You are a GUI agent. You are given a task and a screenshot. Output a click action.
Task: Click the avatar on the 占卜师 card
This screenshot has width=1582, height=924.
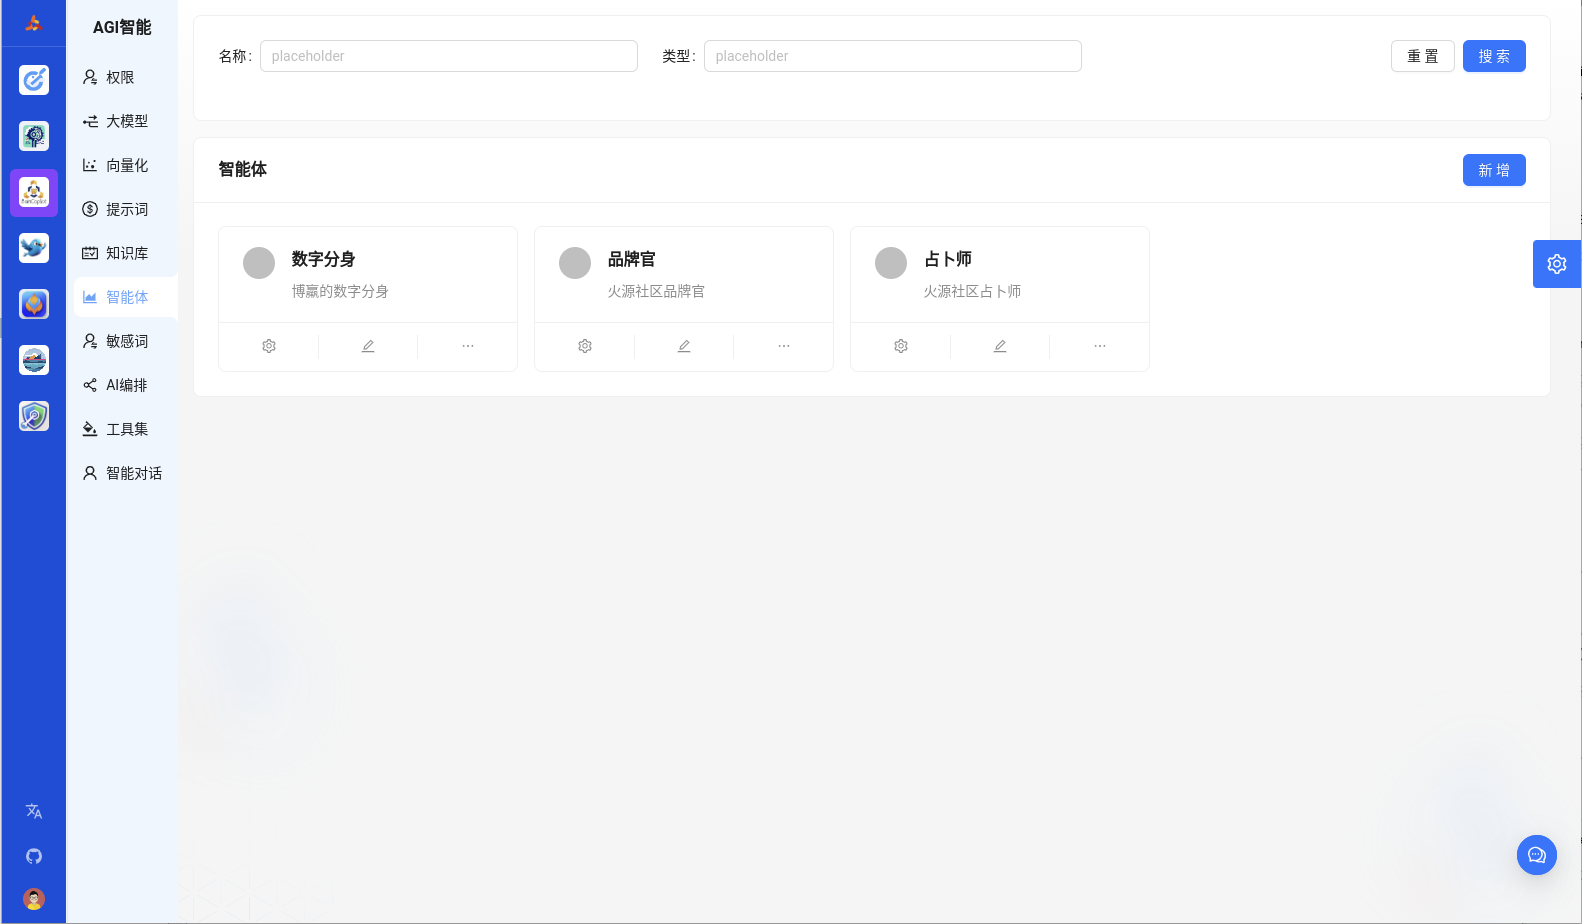pos(891,263)
